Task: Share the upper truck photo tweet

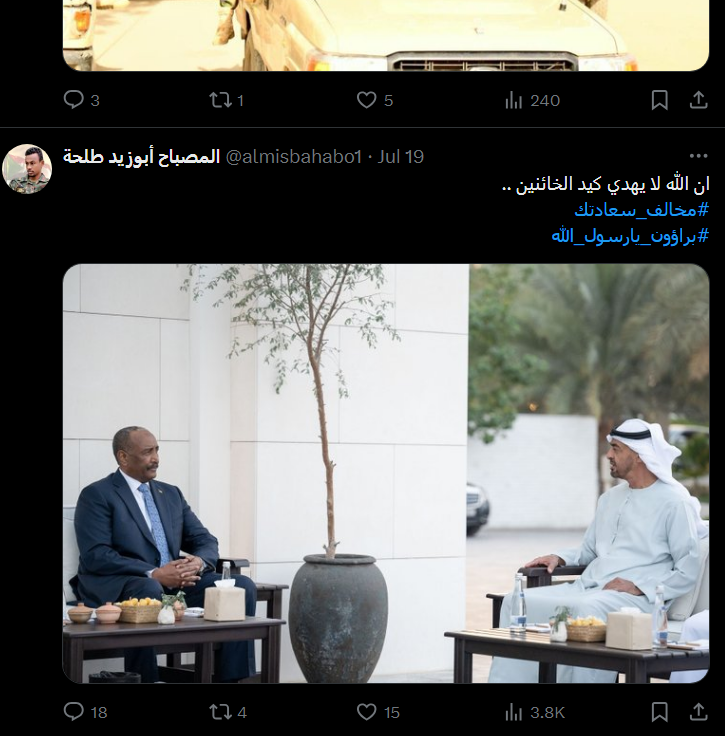Action: [x=698, y=100]
